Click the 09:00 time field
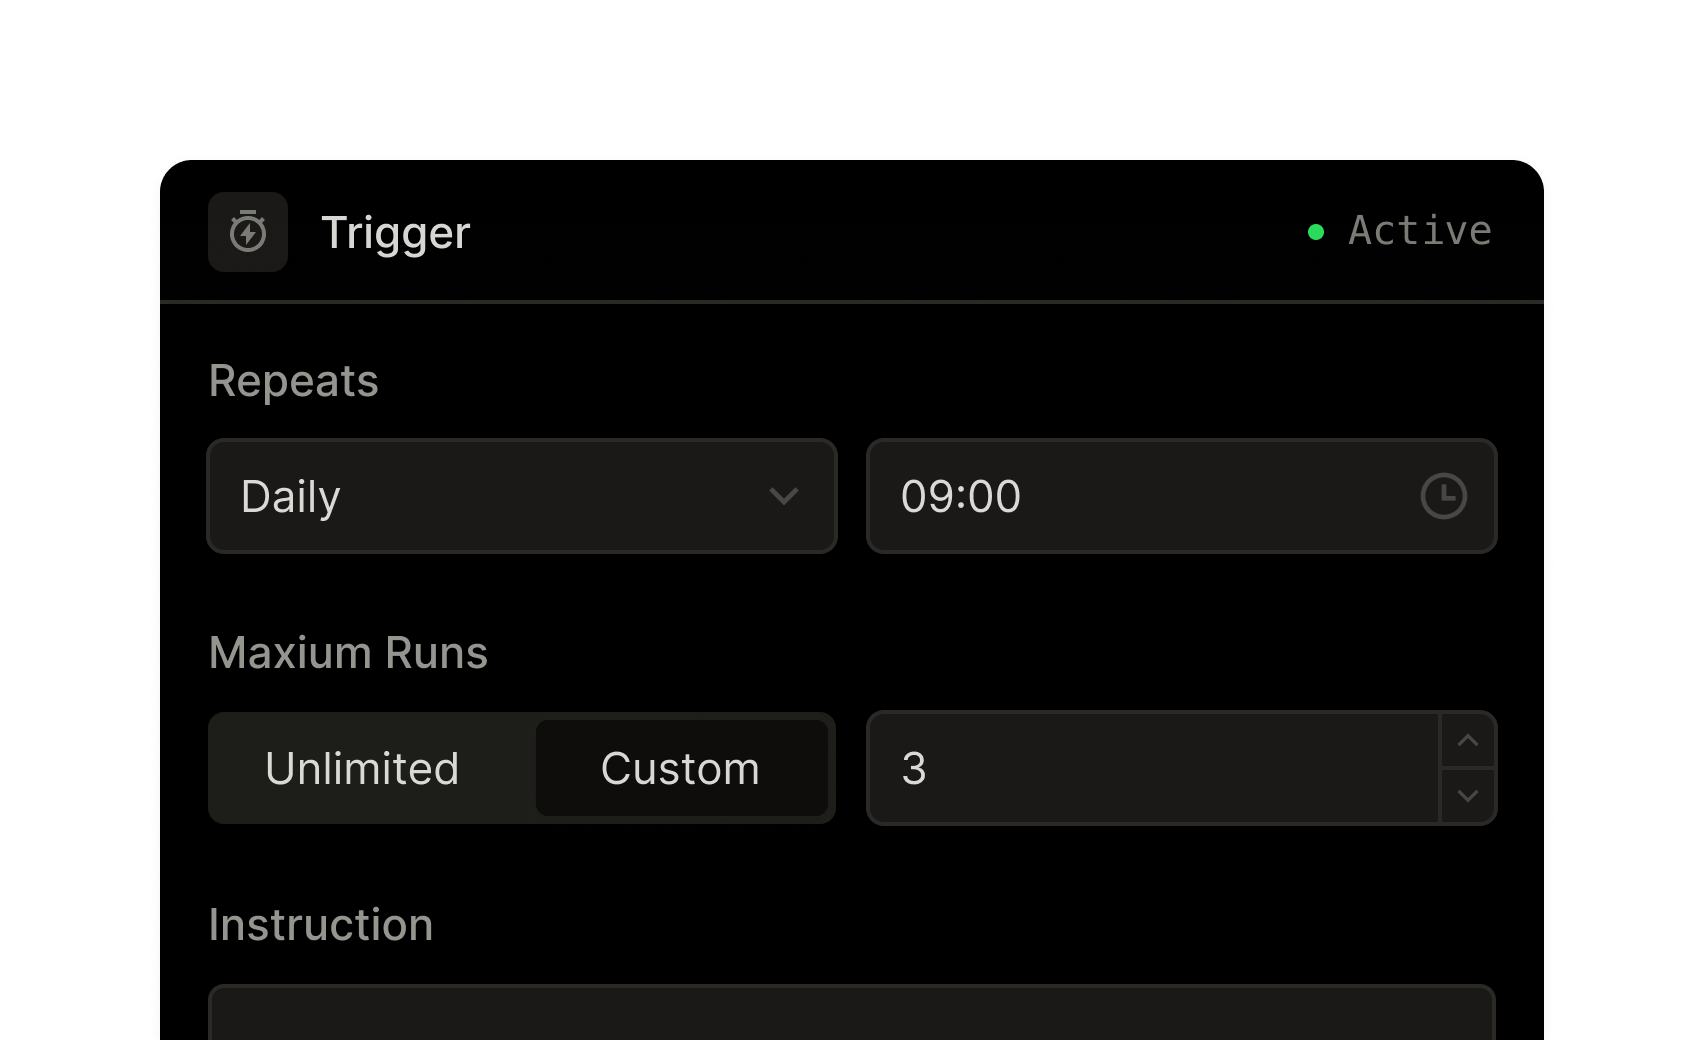Screen dimensions: 1704x1040 (x=1182, y=496)
